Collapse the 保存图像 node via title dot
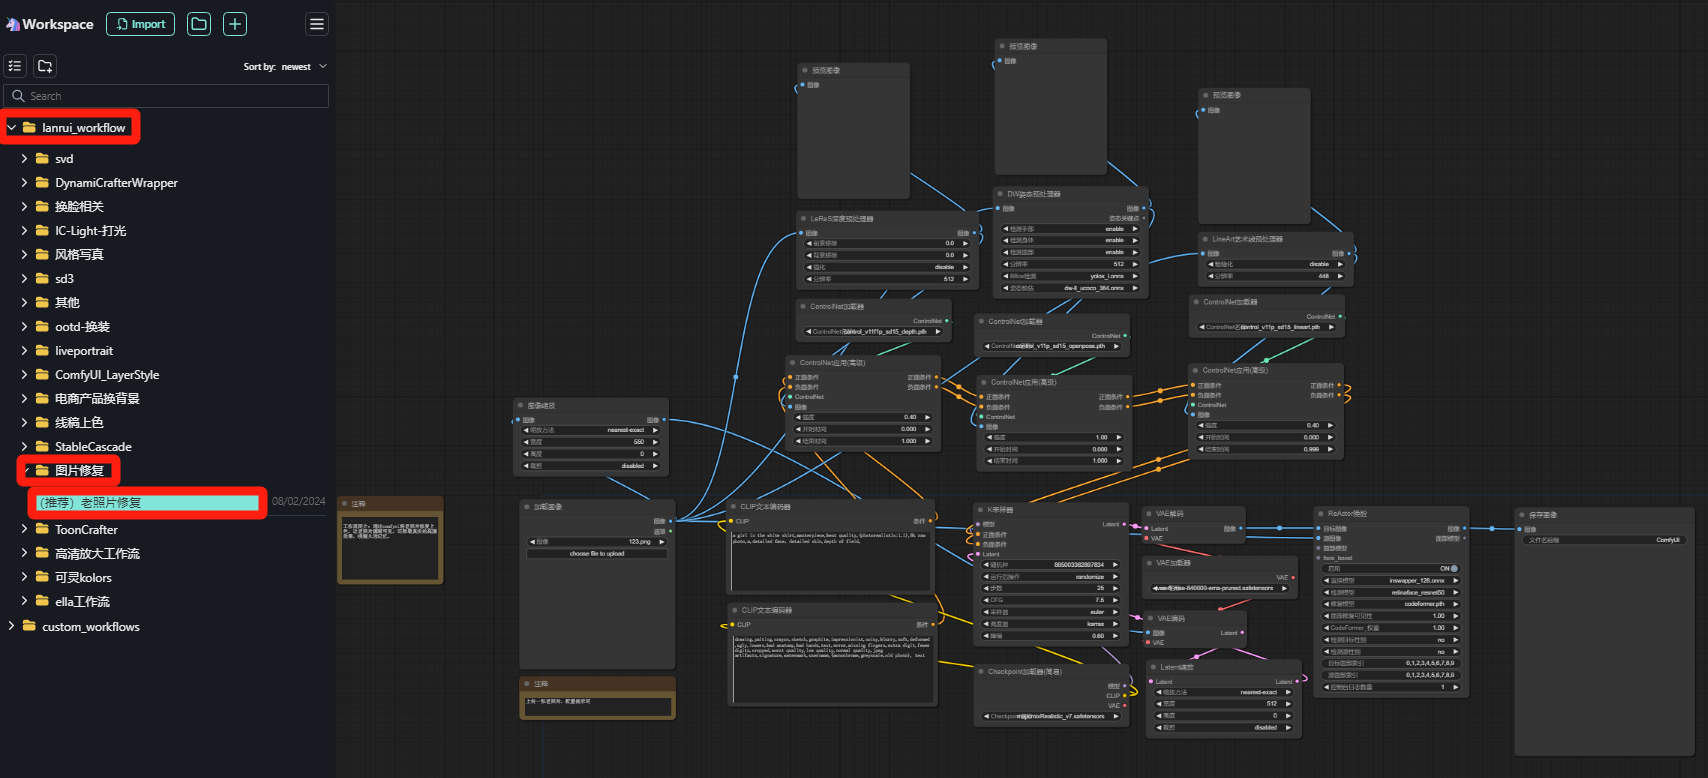Viewport: 1708px width, 778px height. [1521, 515]
